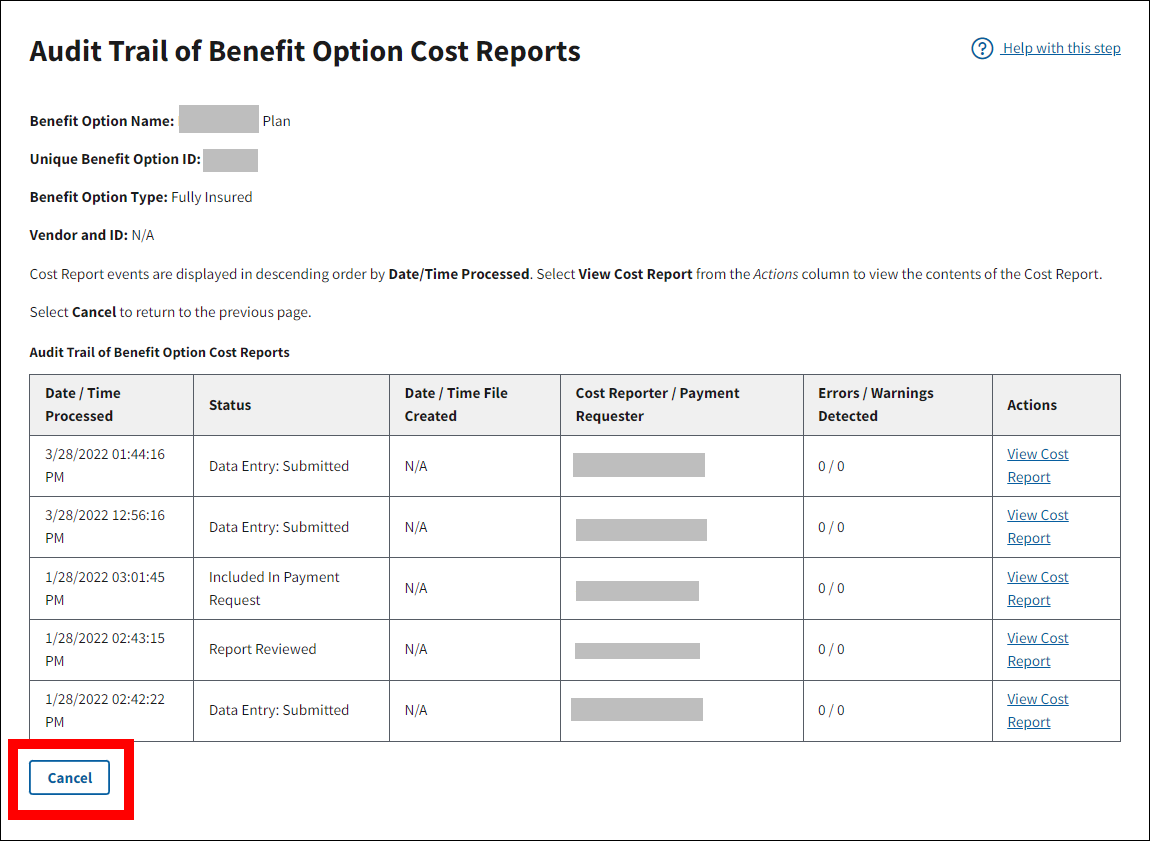Click the 'Date / Time Processed' column header
This screenshot has height=841, width=1150.
83,405
